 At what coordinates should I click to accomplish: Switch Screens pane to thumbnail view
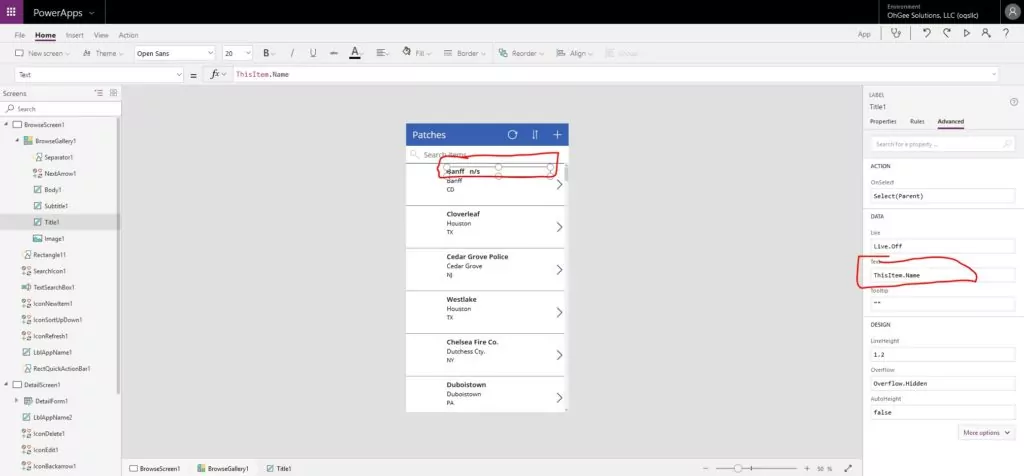click(x=114, y=93)
